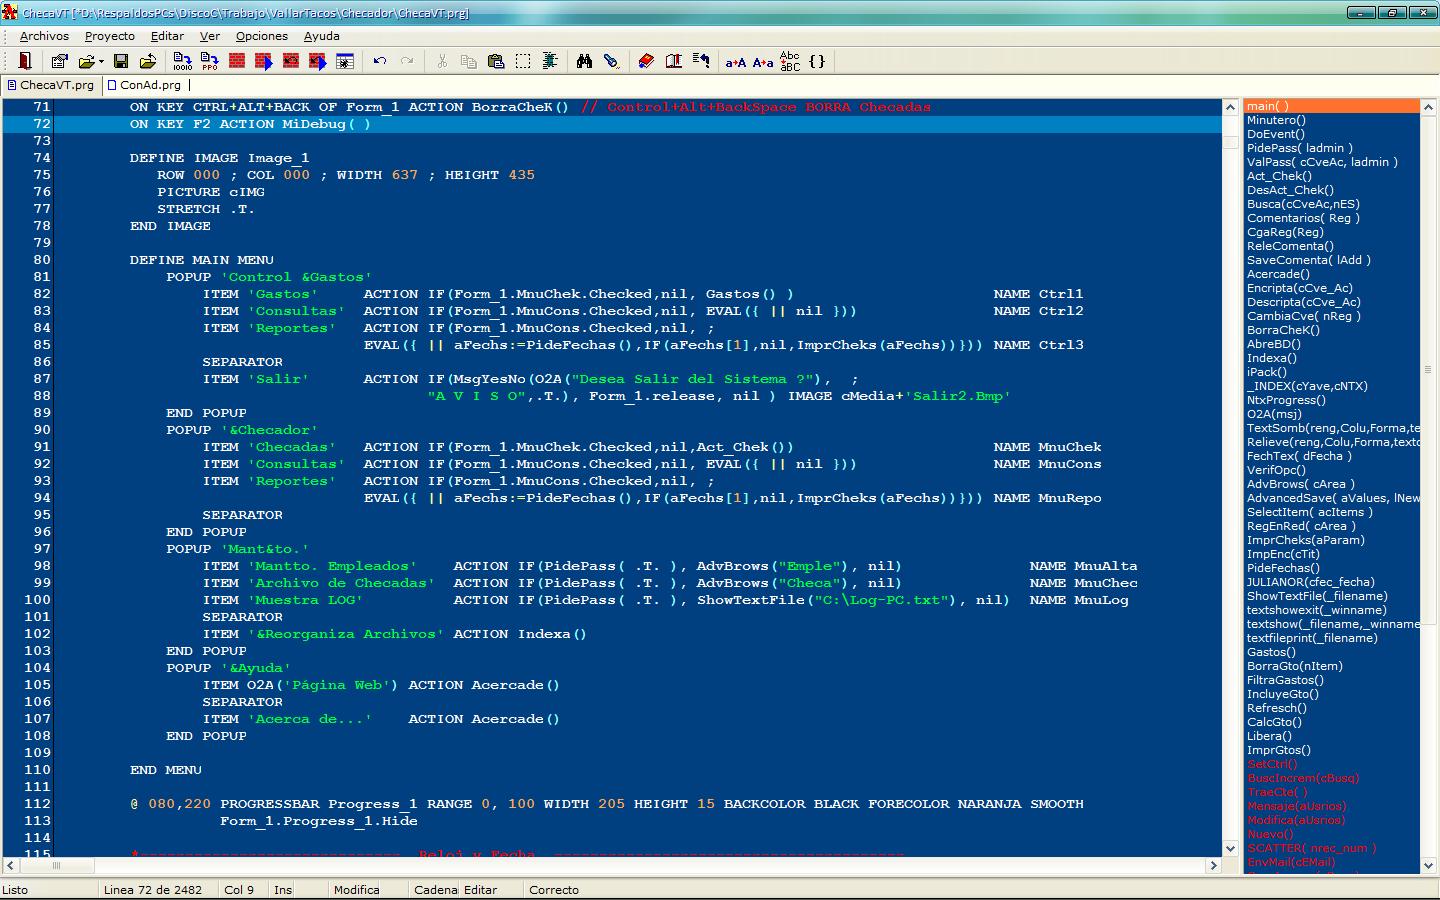1440x900 pixels.
Task: Select red SetCtrl() function entry
Action: tap(1272, 764)
